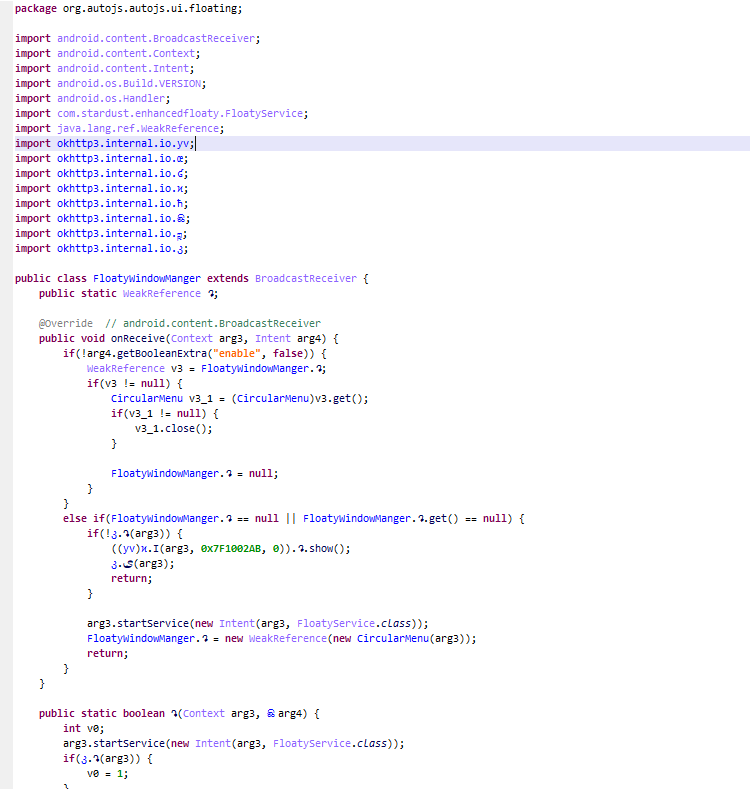The width and height of the screenshot is (750, 789).
Task: Click the android.os.Build.VERSION import
Action: click(x=131, y=83)
